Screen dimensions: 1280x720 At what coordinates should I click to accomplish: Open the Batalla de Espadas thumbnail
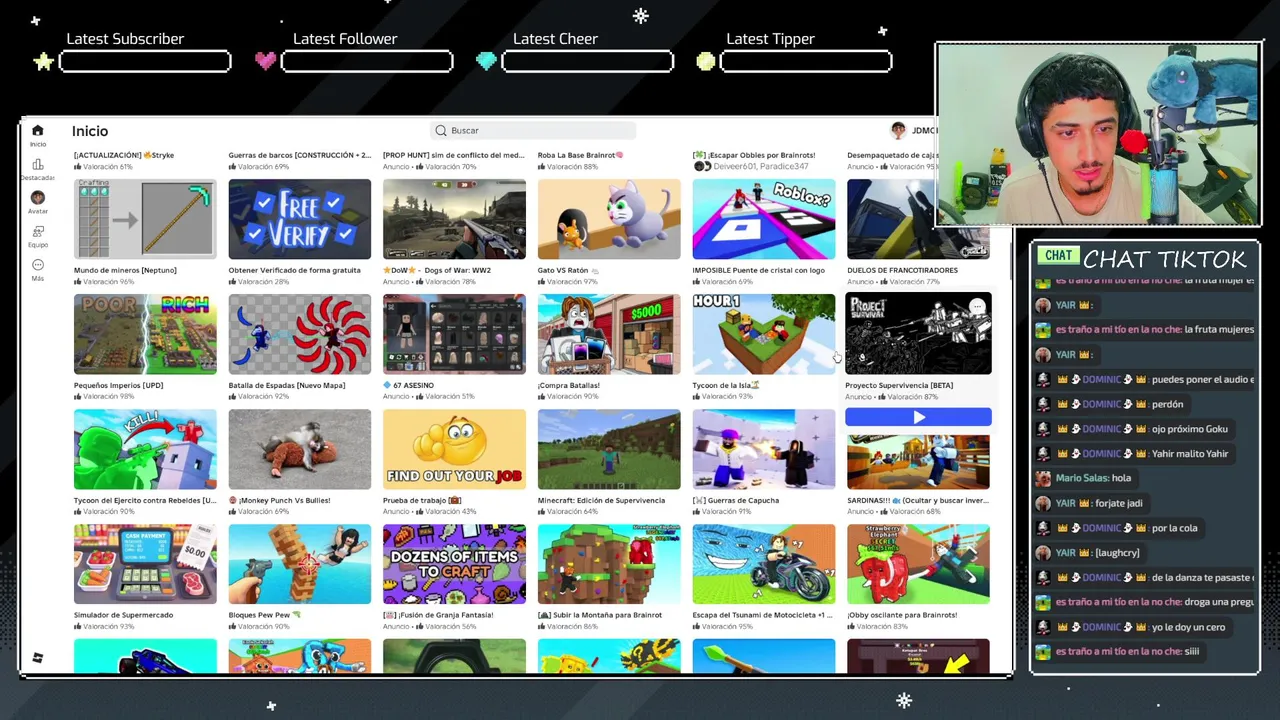point(299,334)
